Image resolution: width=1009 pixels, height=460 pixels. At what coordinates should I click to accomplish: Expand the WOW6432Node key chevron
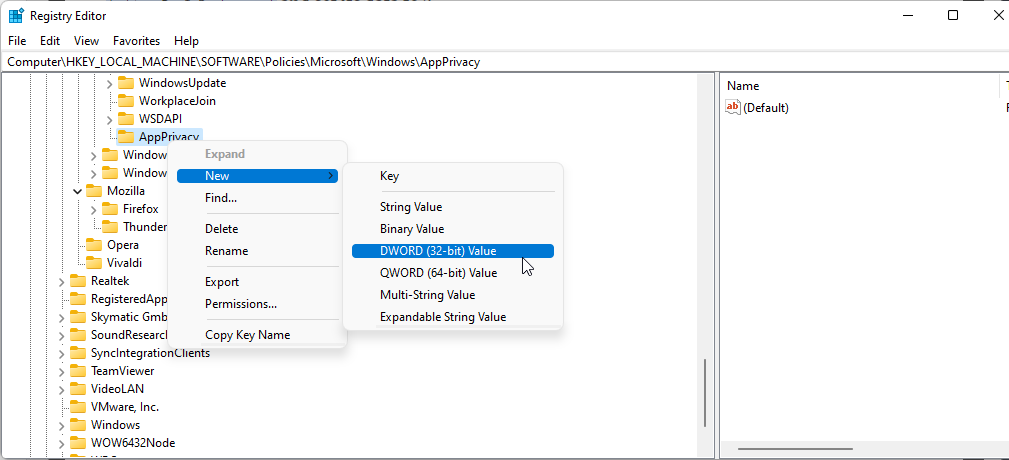coord(62,443)
